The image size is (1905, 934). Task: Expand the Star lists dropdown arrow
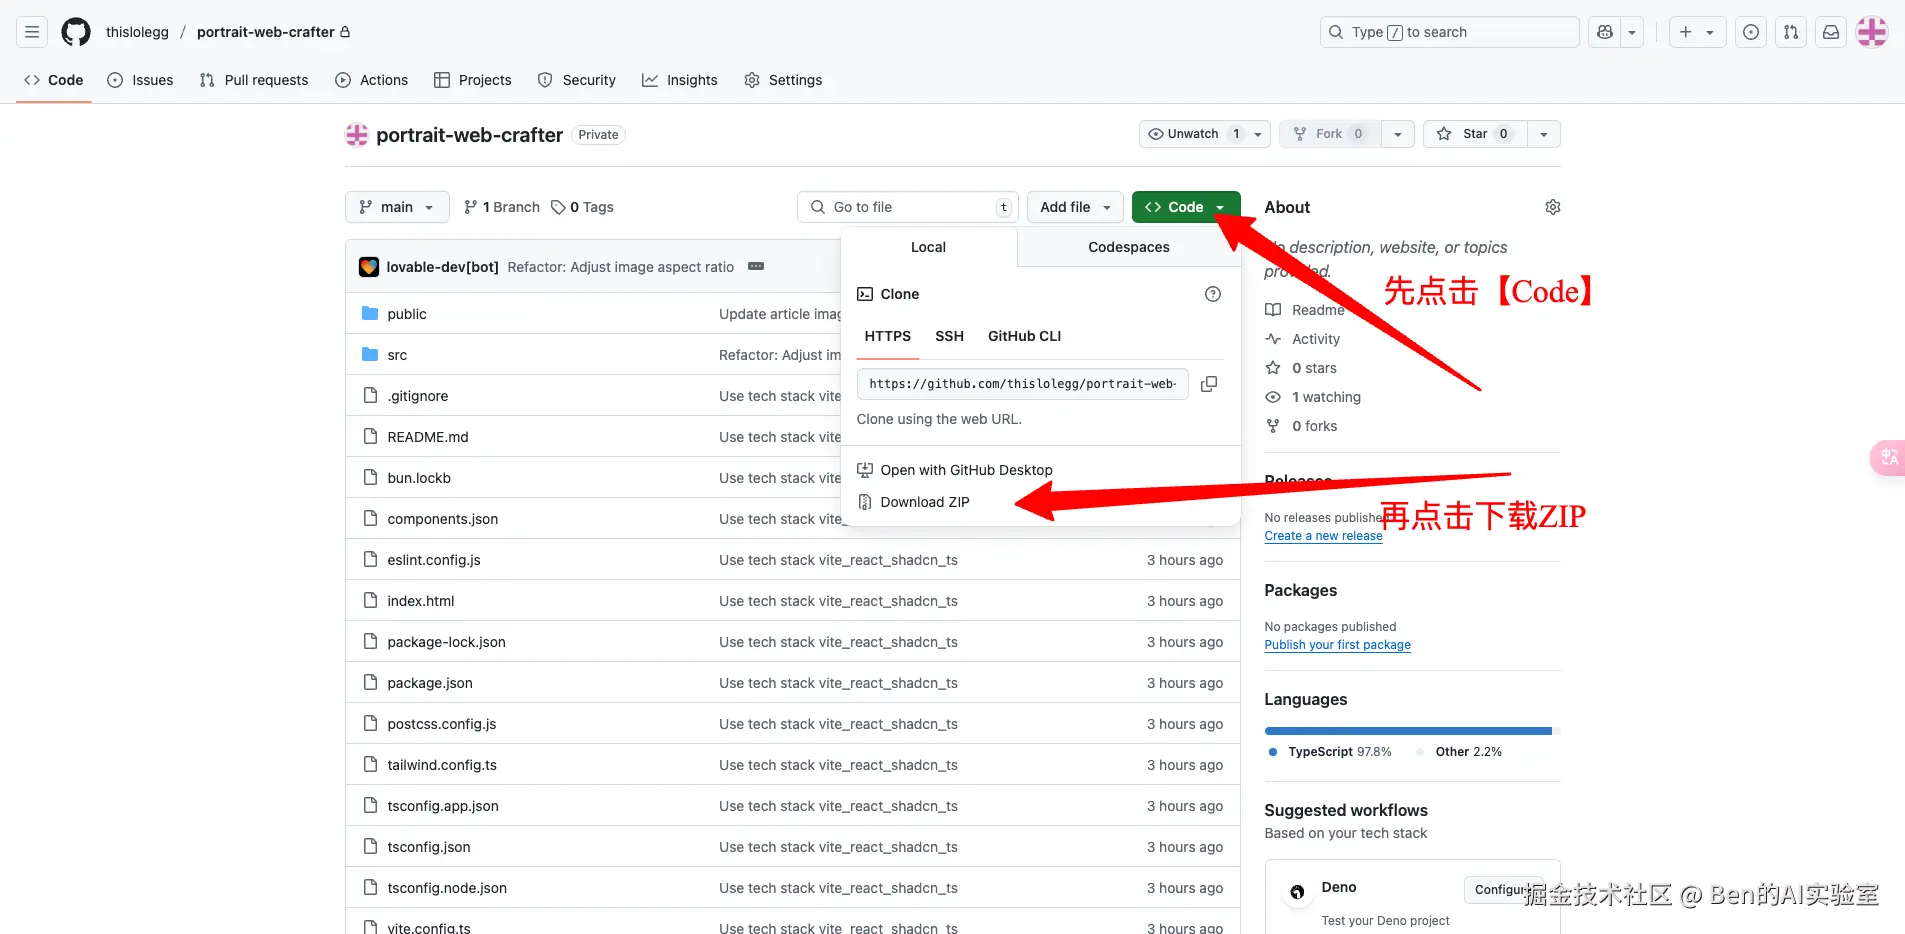coord(1544,134)
